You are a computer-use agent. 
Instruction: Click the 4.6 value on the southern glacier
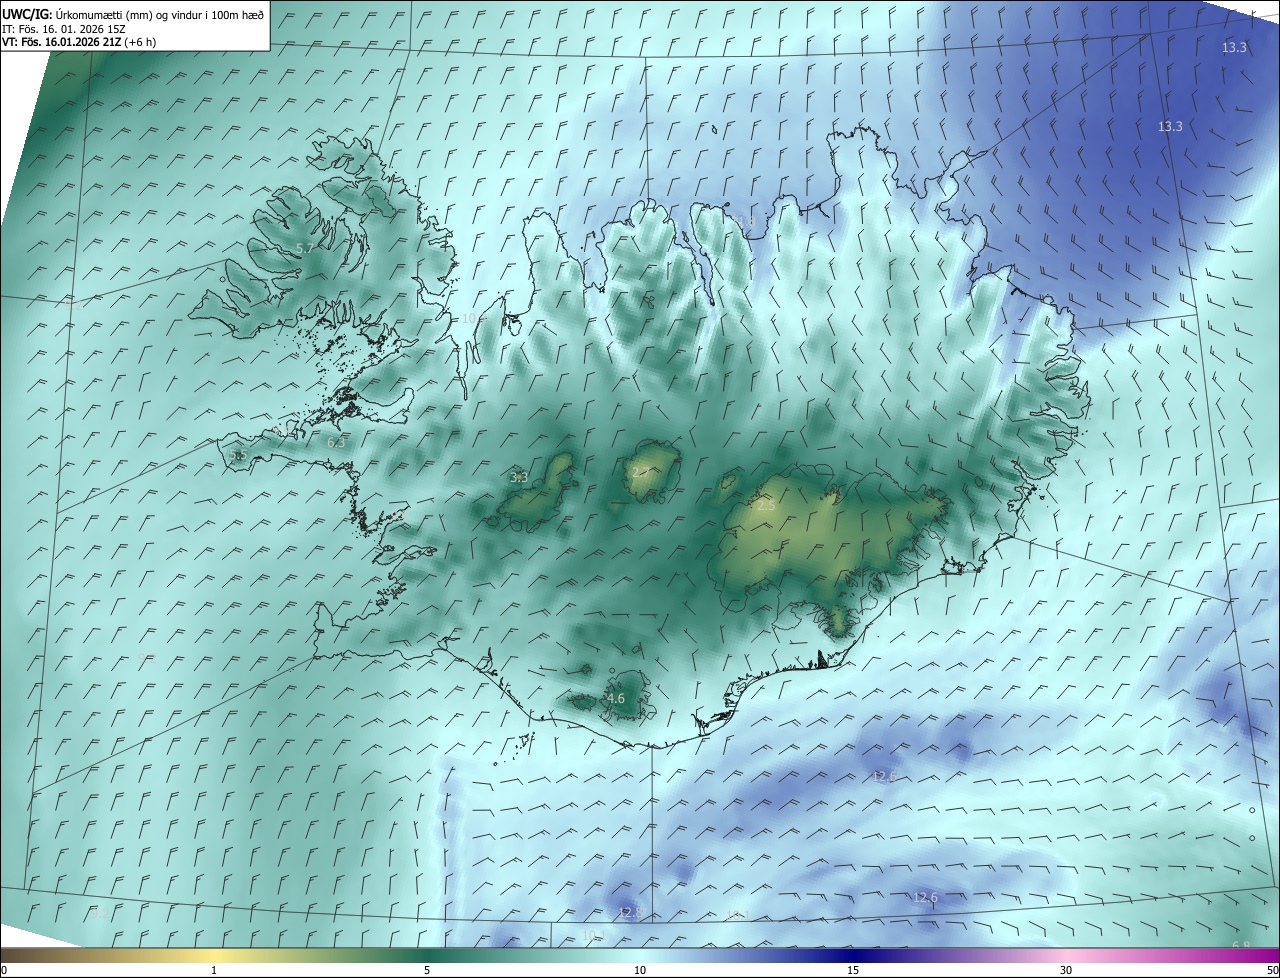point(616,699)
